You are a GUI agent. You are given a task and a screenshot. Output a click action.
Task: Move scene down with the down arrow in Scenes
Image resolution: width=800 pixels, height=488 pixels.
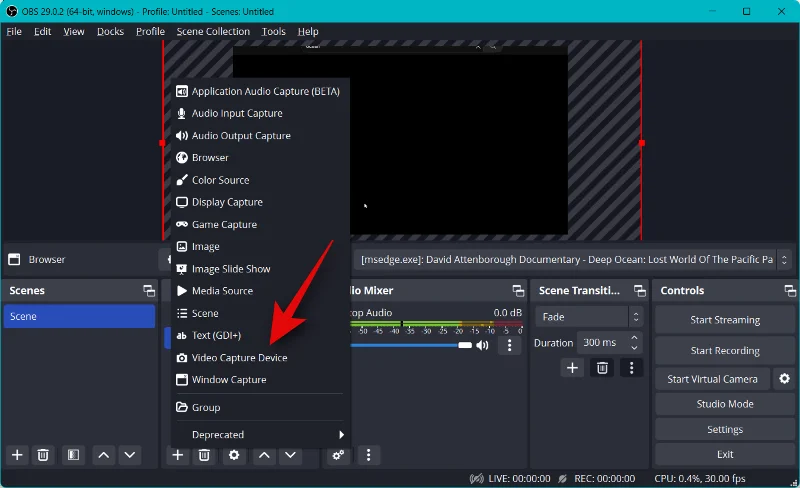tap(130, 455)
